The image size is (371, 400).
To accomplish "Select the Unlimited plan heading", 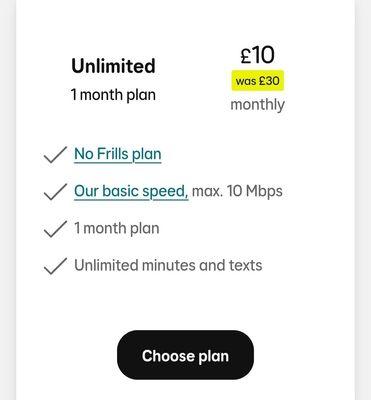I will pos(113,66).
